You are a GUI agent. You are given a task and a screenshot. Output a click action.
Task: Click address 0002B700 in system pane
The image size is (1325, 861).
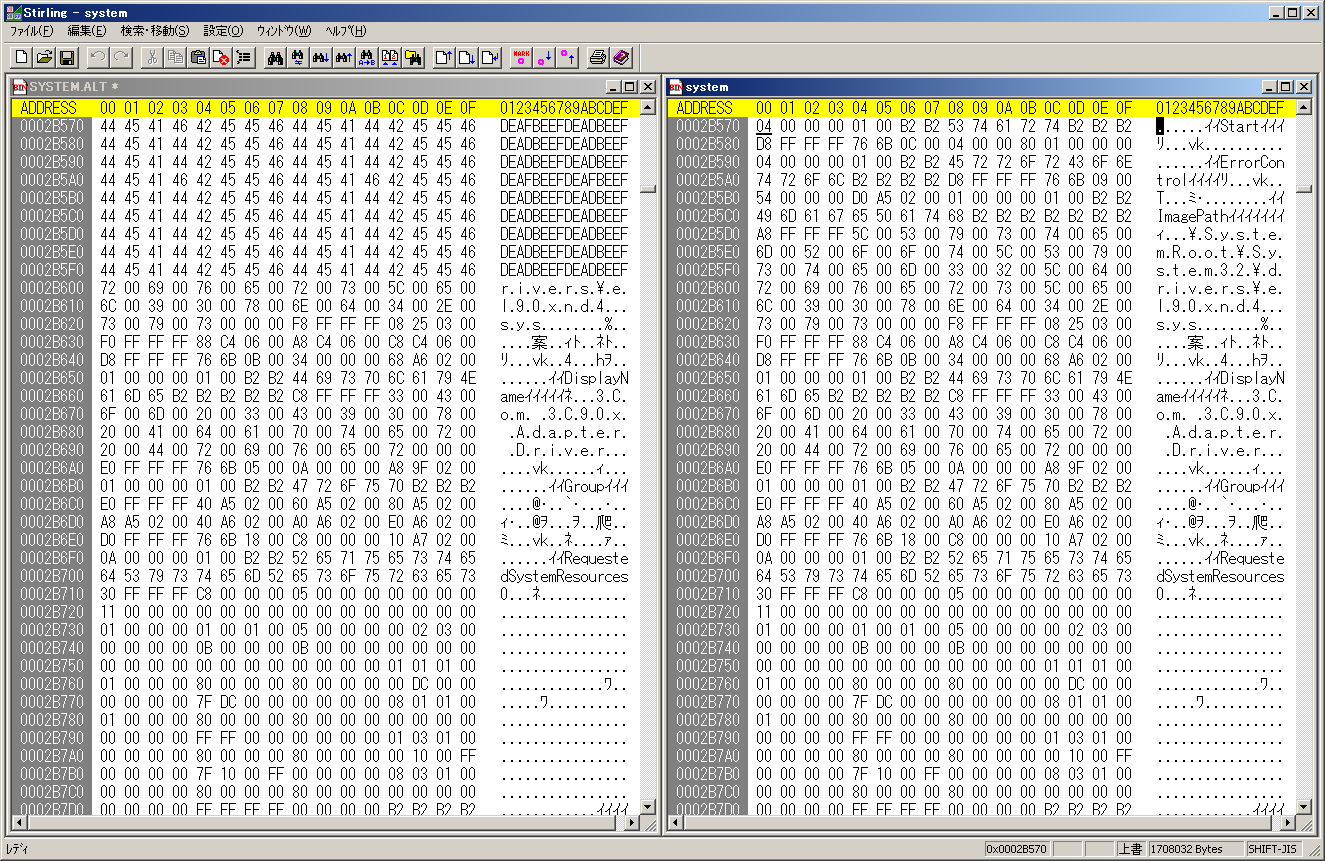tap(708, 576)
